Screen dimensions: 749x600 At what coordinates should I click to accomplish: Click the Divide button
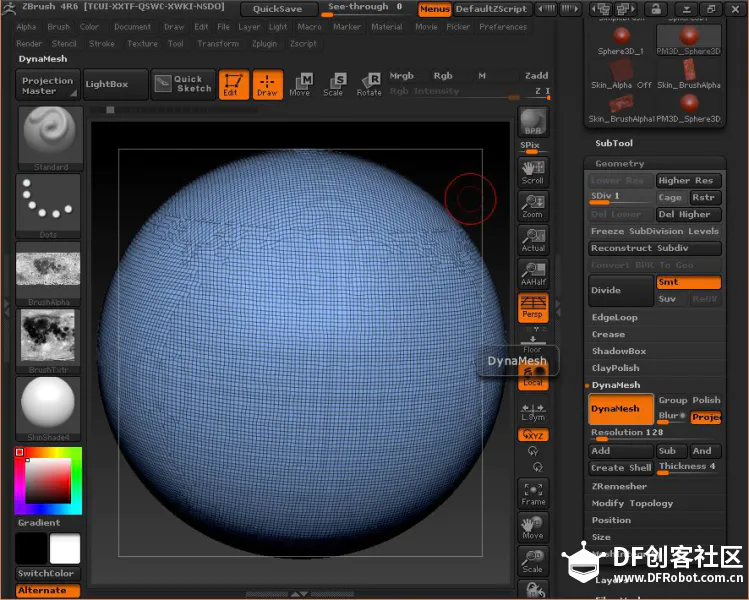click(621, 290)
